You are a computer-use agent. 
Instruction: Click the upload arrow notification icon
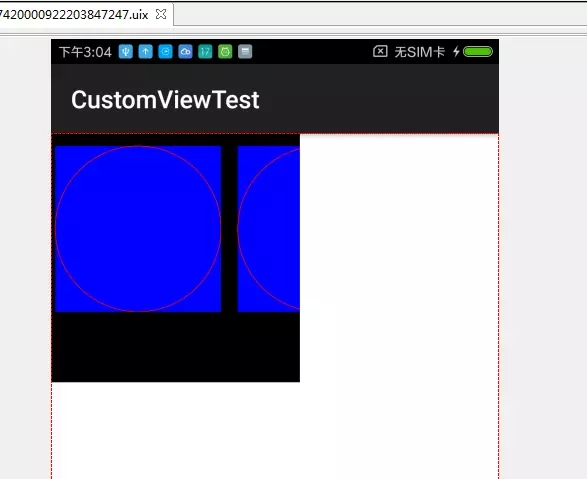coord(146,52)
